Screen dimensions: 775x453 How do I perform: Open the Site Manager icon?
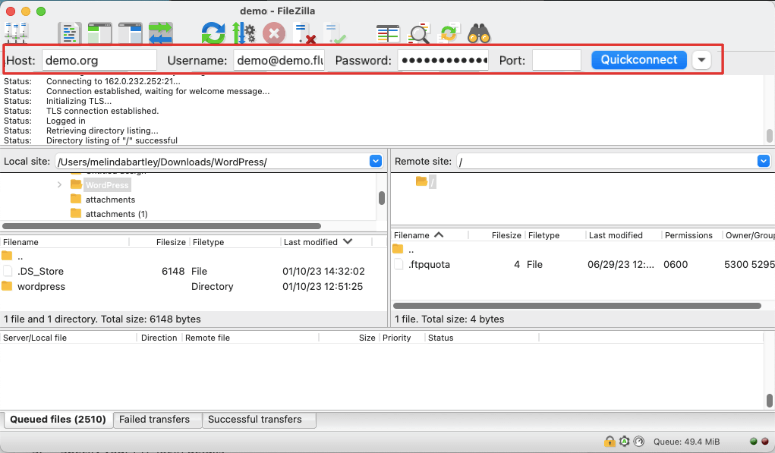[17, 32]
